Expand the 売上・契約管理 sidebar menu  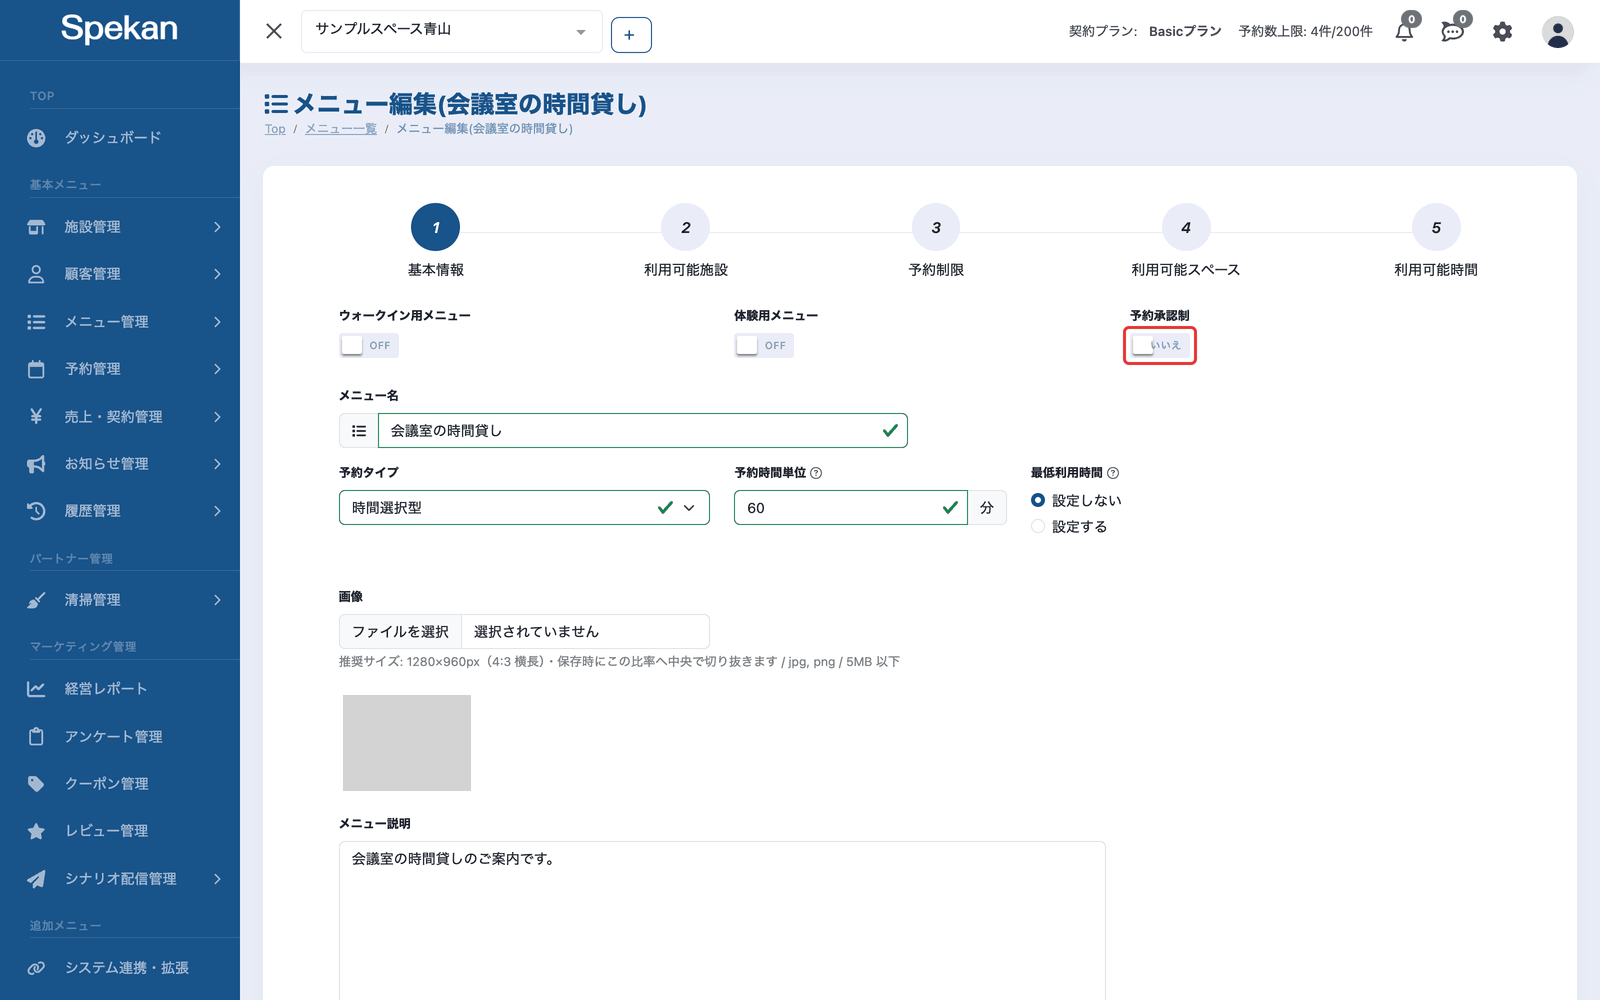click(x=120, y=417)
